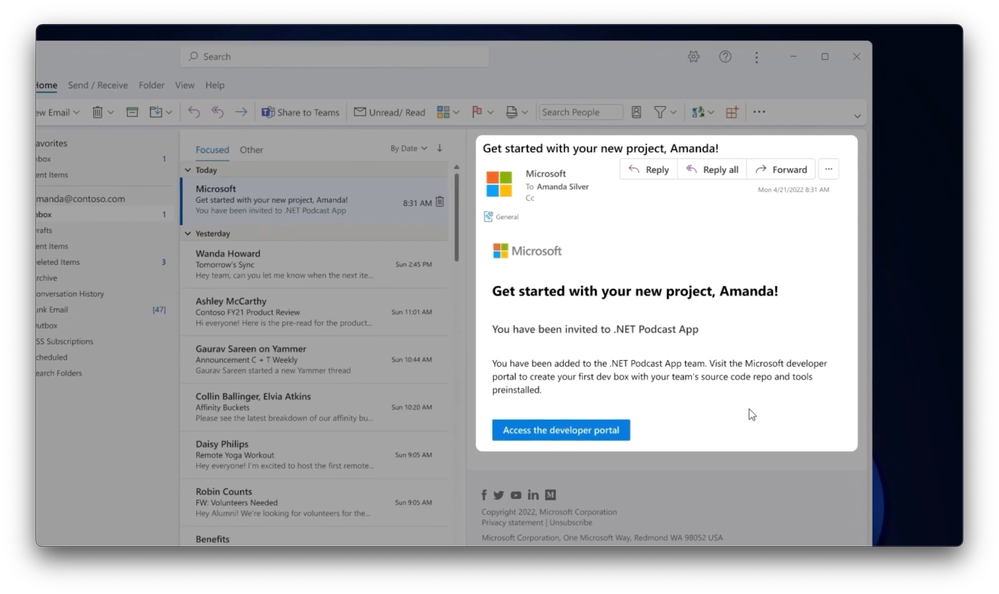Open the ribbon overflow ellipsis
This screenshot has width=999, height=594.
coord(759,112)
